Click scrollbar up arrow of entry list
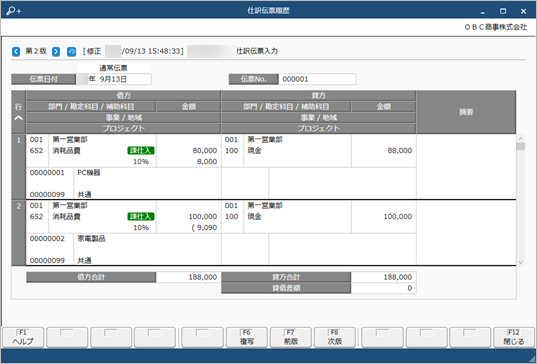 (521, 138)
